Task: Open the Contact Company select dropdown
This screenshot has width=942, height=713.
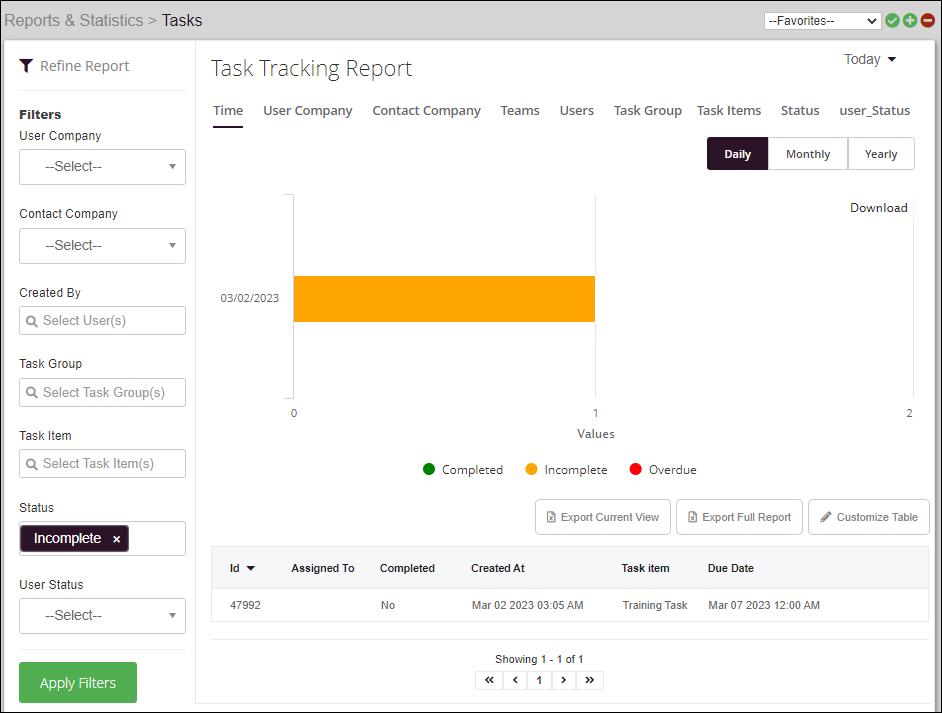Action: (x=102, y=246)
